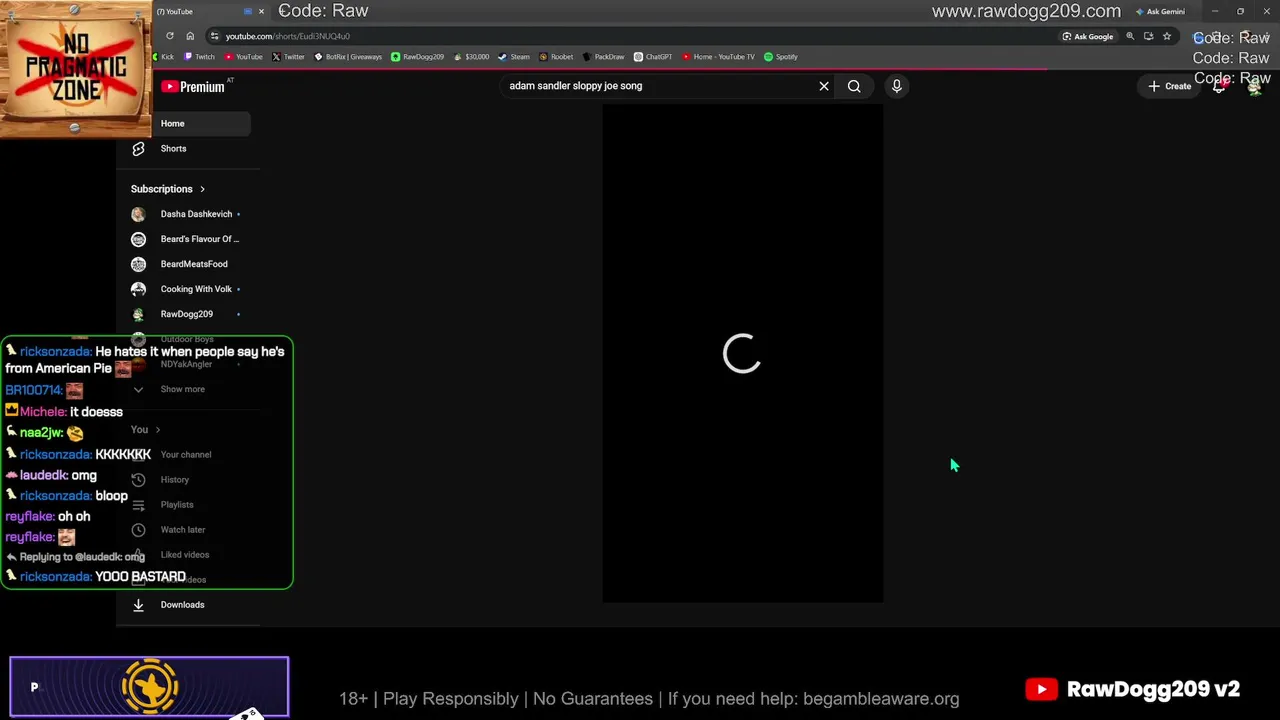1280x720 pixels.
Task: Open the YouTube bookmark in bookmarks bar
Action: (x=243, y=57)
